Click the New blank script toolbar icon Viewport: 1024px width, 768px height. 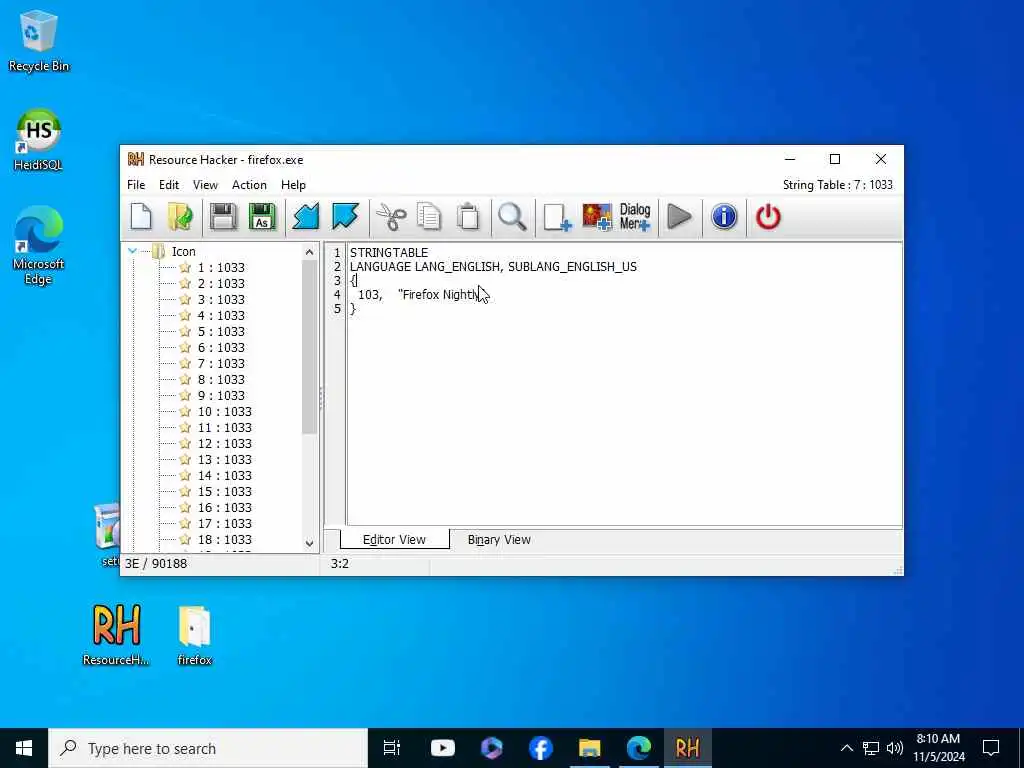pyautogui.click(x=141, y=217)
